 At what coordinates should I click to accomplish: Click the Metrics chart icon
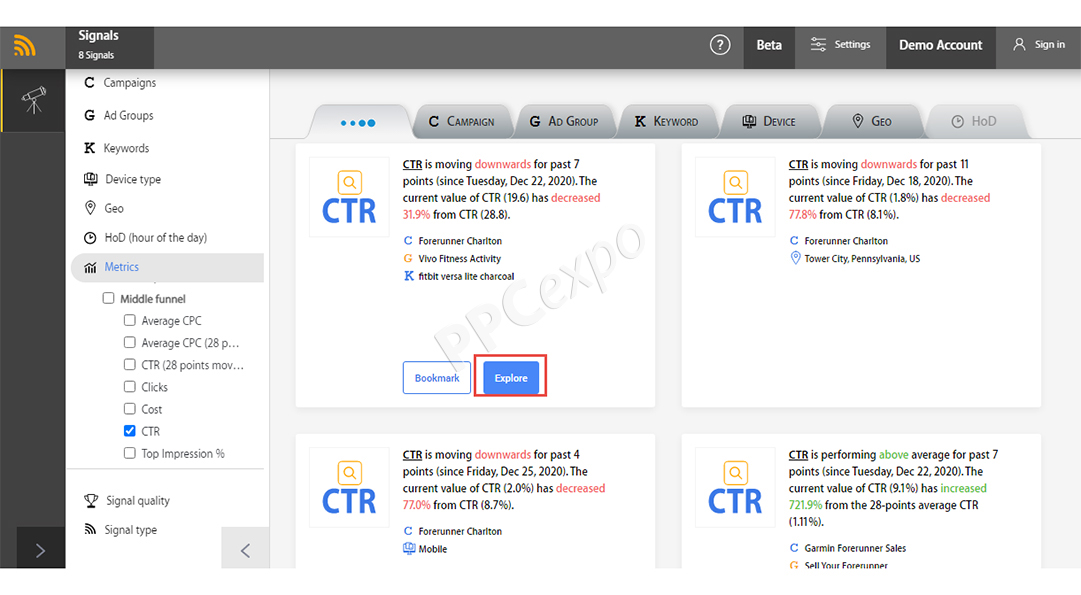[90, 268]
